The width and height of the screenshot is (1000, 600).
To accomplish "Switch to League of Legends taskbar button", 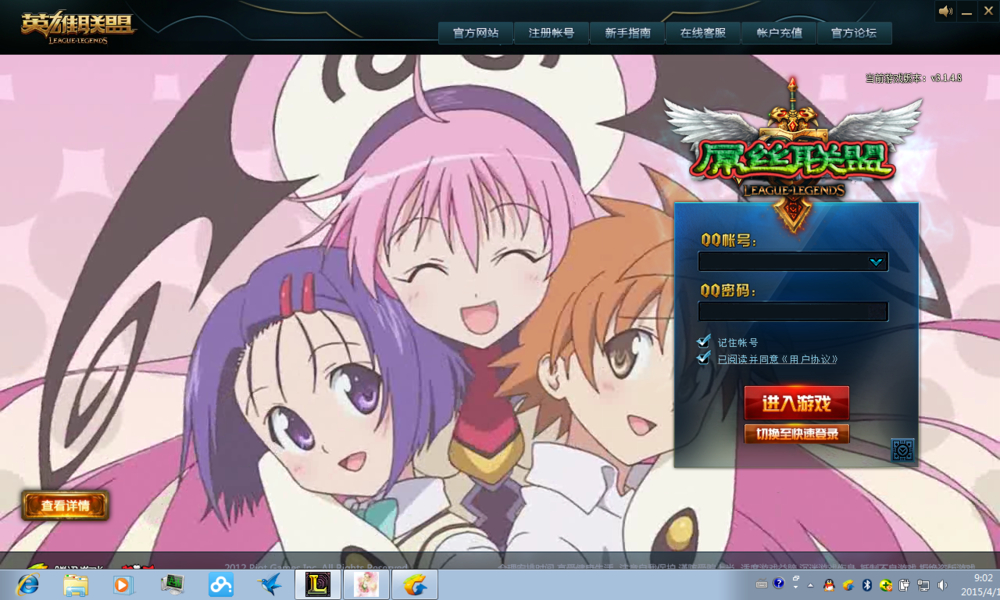I will 318,585.
